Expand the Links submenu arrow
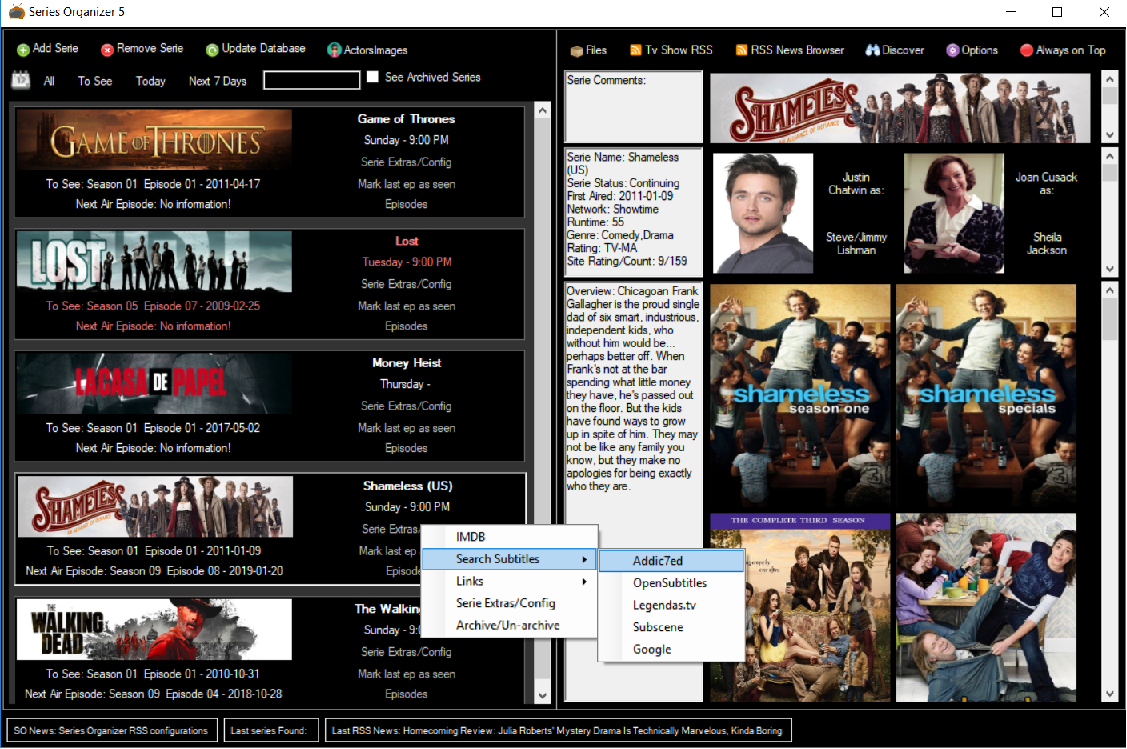 [584, 582]
